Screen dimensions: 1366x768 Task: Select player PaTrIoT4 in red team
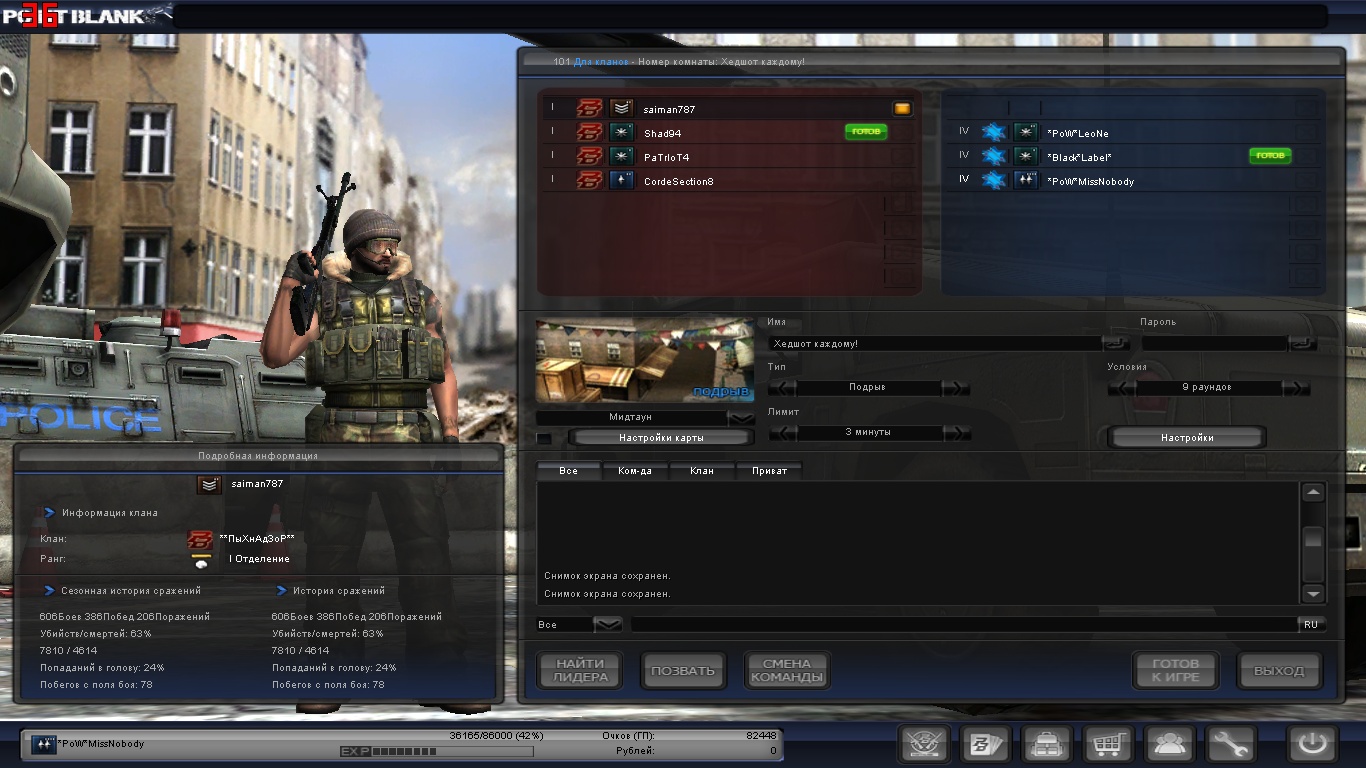[x=730, y=157]
